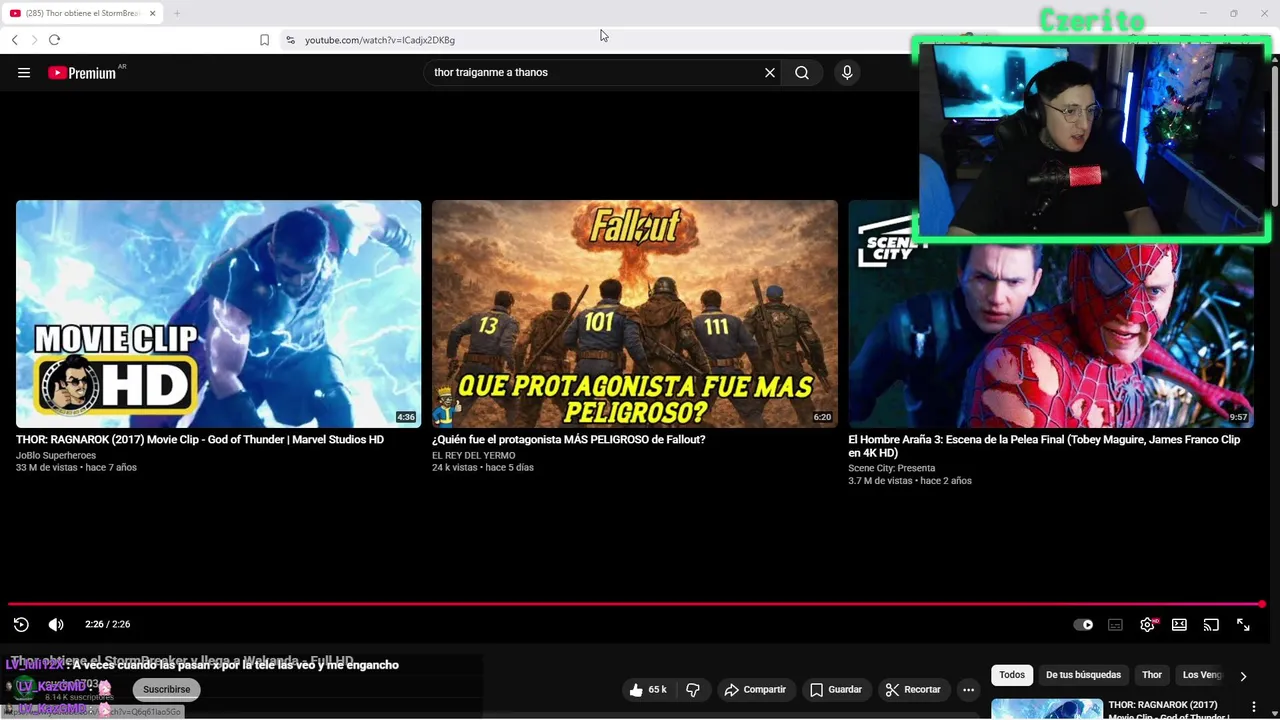The width and height of the screenshot is (1280, 720).
Task: Open Scene City: Presenta channel name
Action: point(892,468)
